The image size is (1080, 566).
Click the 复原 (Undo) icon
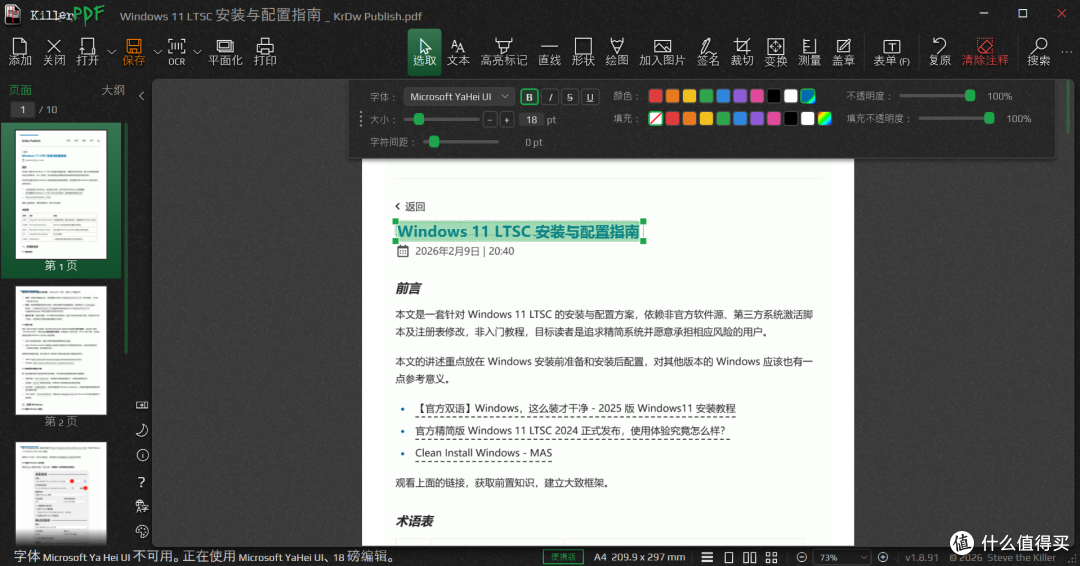(x=939, y=52)
